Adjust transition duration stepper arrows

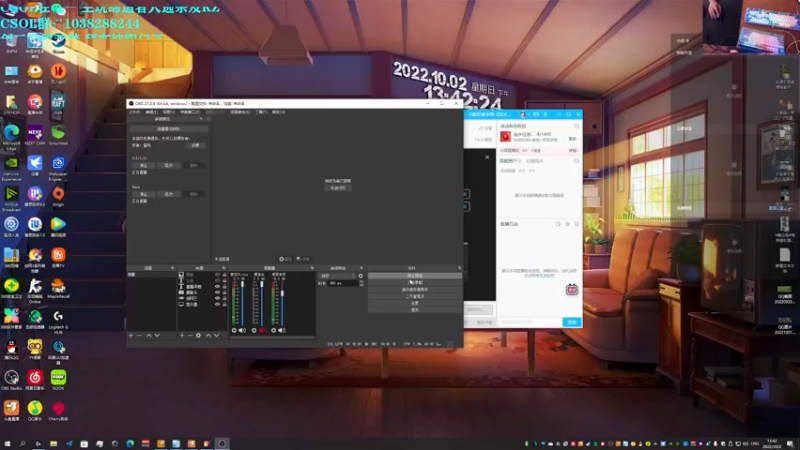[361, 283]
